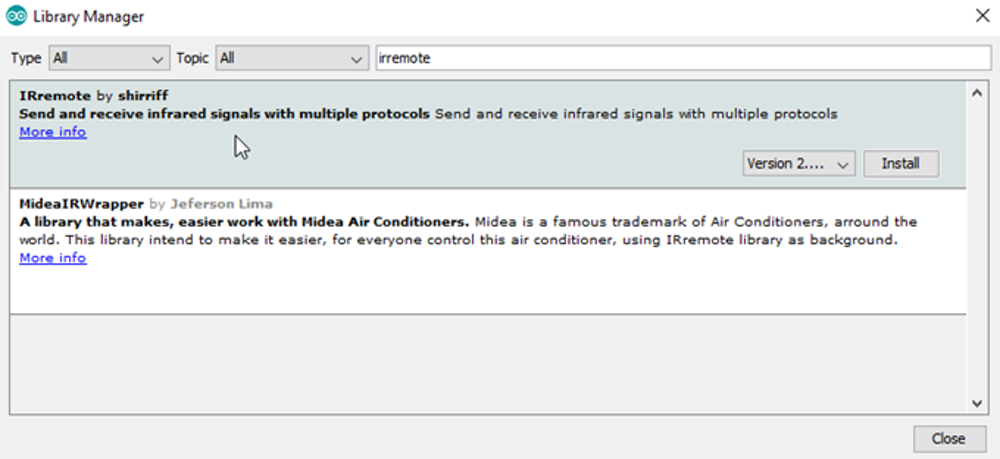The image size is (1000, 459).
Task: Click the vertical scrollbar track
Action: tap(978, 250)
